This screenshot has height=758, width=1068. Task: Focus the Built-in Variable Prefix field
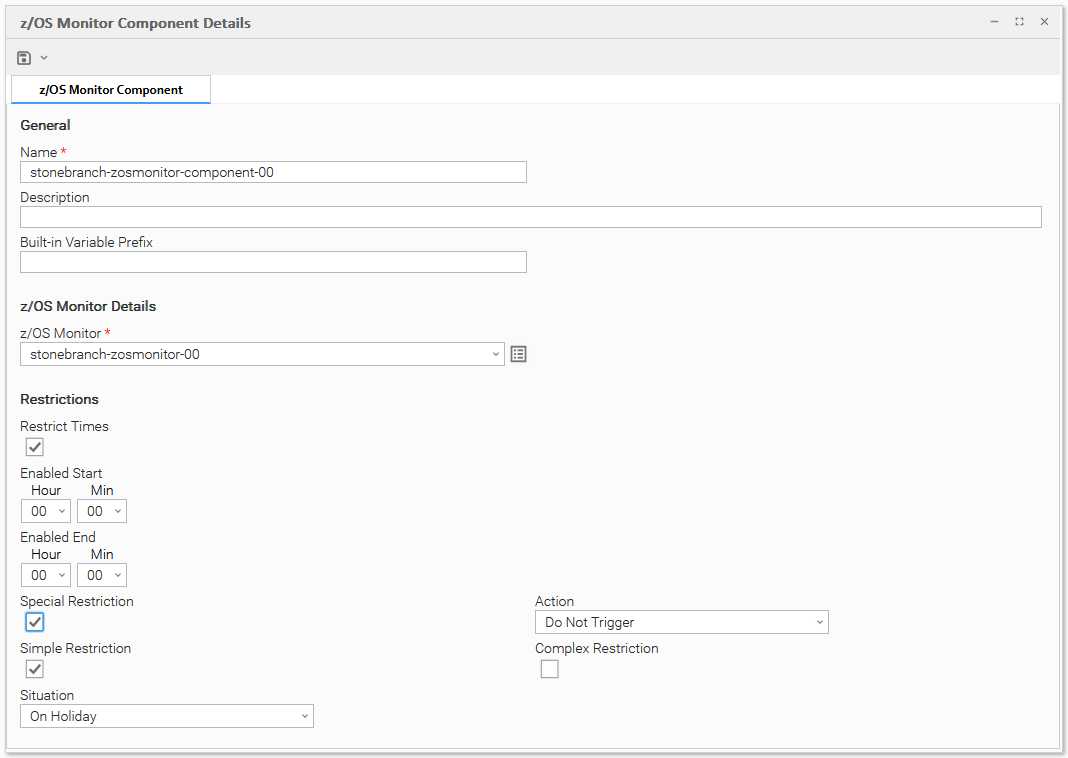click(x=273, y=262)
